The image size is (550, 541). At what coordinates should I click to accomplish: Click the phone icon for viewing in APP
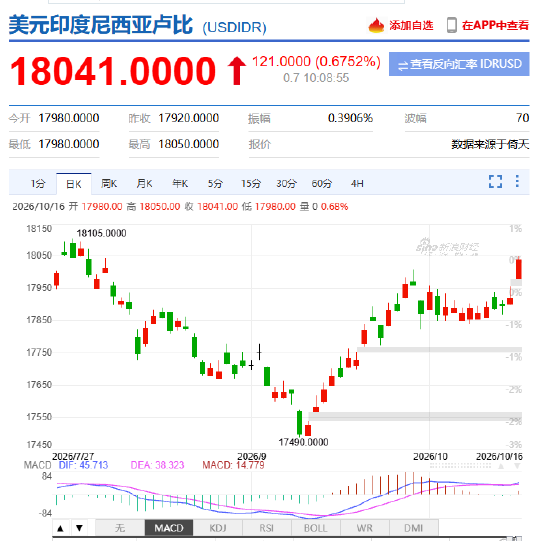pos(452,25)
